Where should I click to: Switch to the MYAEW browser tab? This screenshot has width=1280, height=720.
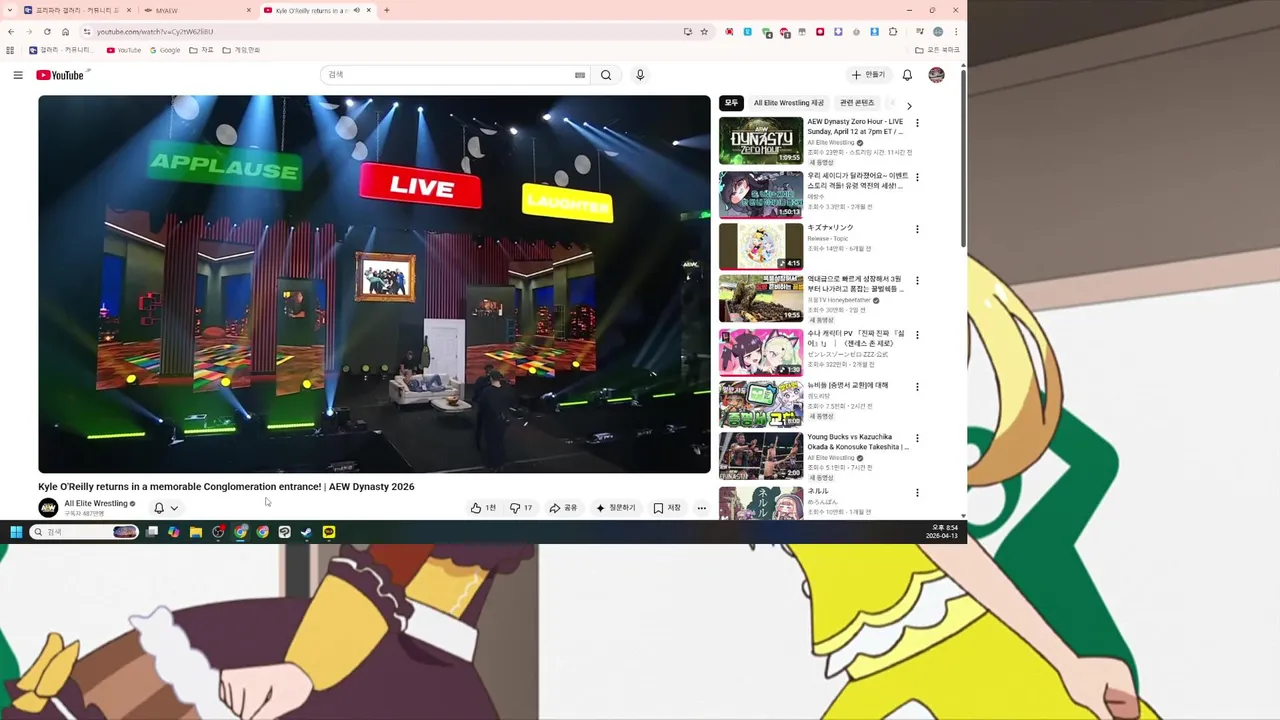tap(198, 10)
